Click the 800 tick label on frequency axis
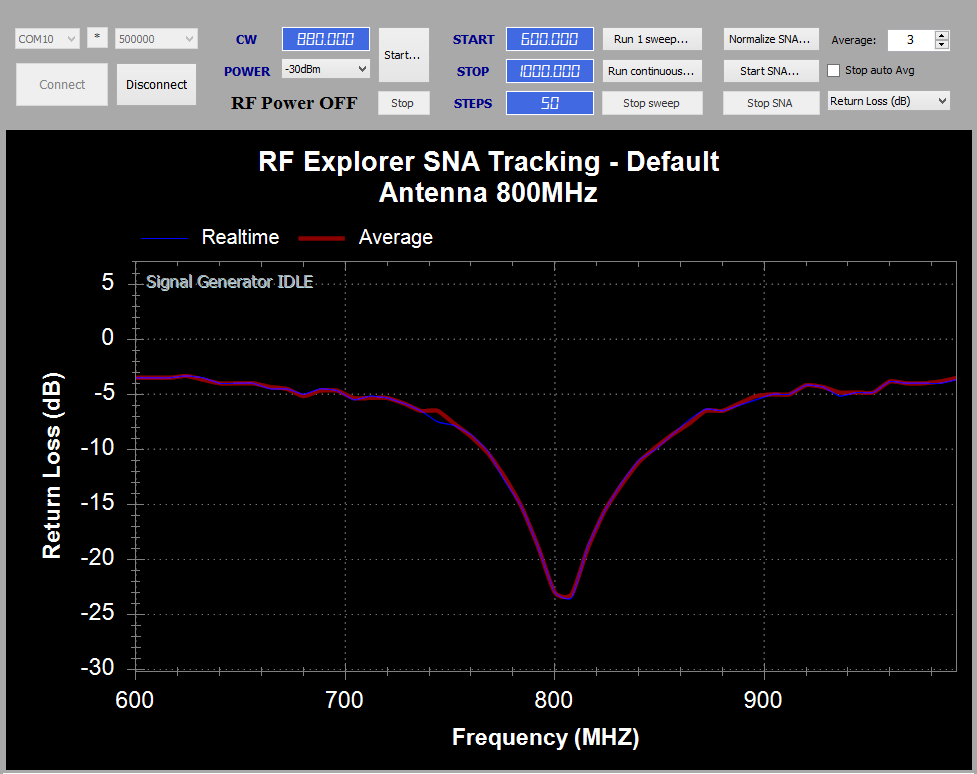Screen dimensions: 977x774 point(554,700)
